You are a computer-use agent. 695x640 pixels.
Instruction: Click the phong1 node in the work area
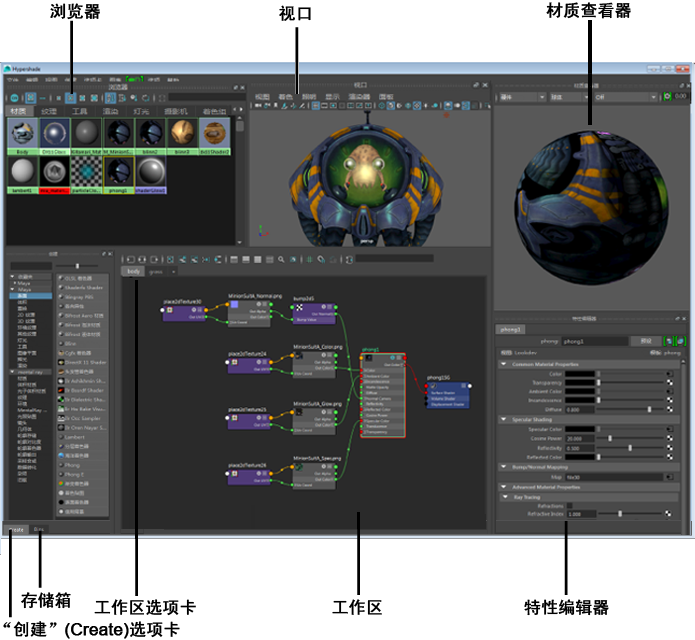(x=383, y=396)
